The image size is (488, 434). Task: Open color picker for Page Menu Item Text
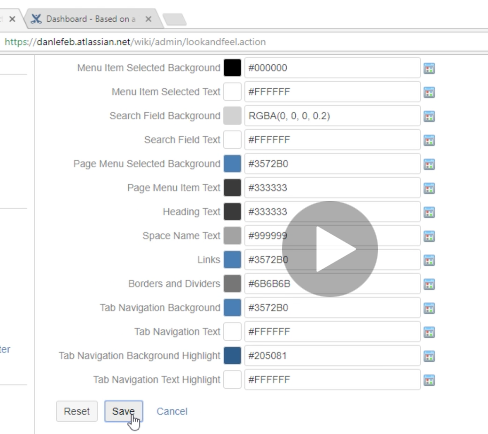(x=429, y=188)
